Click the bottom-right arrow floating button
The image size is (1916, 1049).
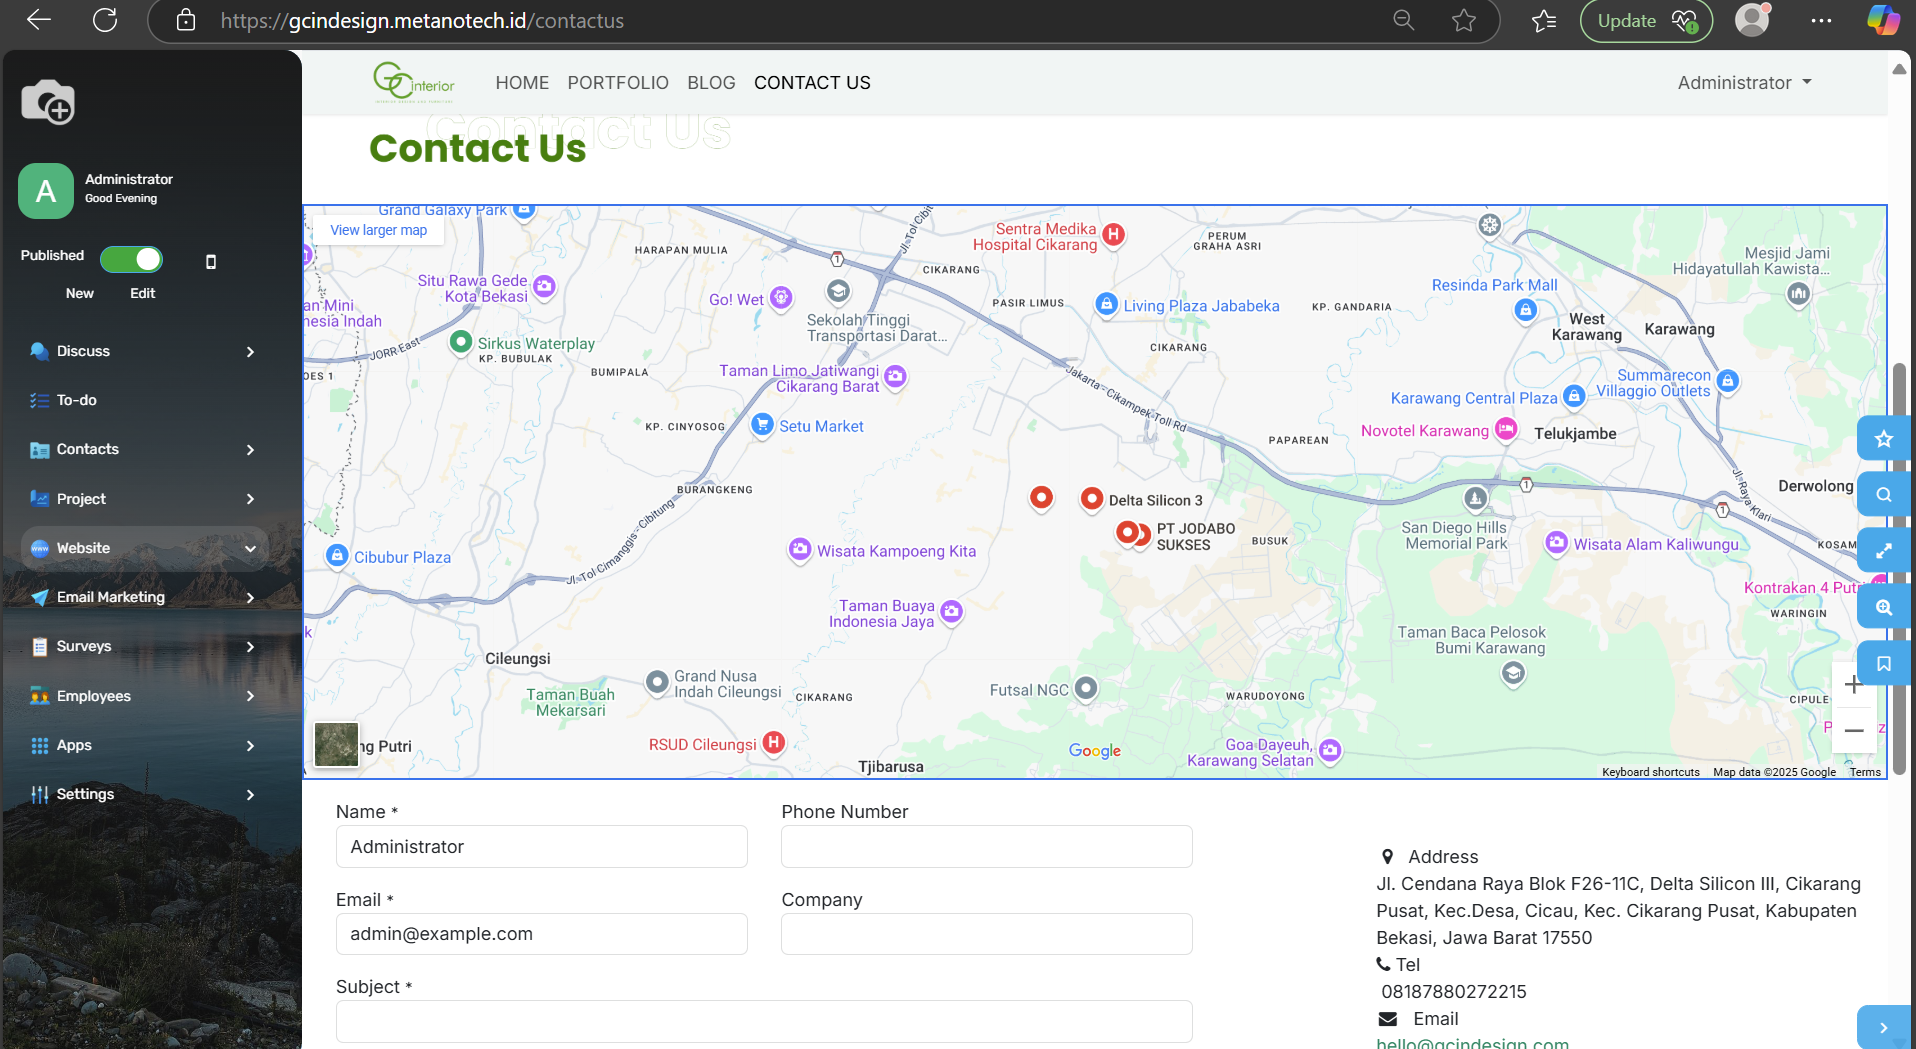pos(1884,1027)
